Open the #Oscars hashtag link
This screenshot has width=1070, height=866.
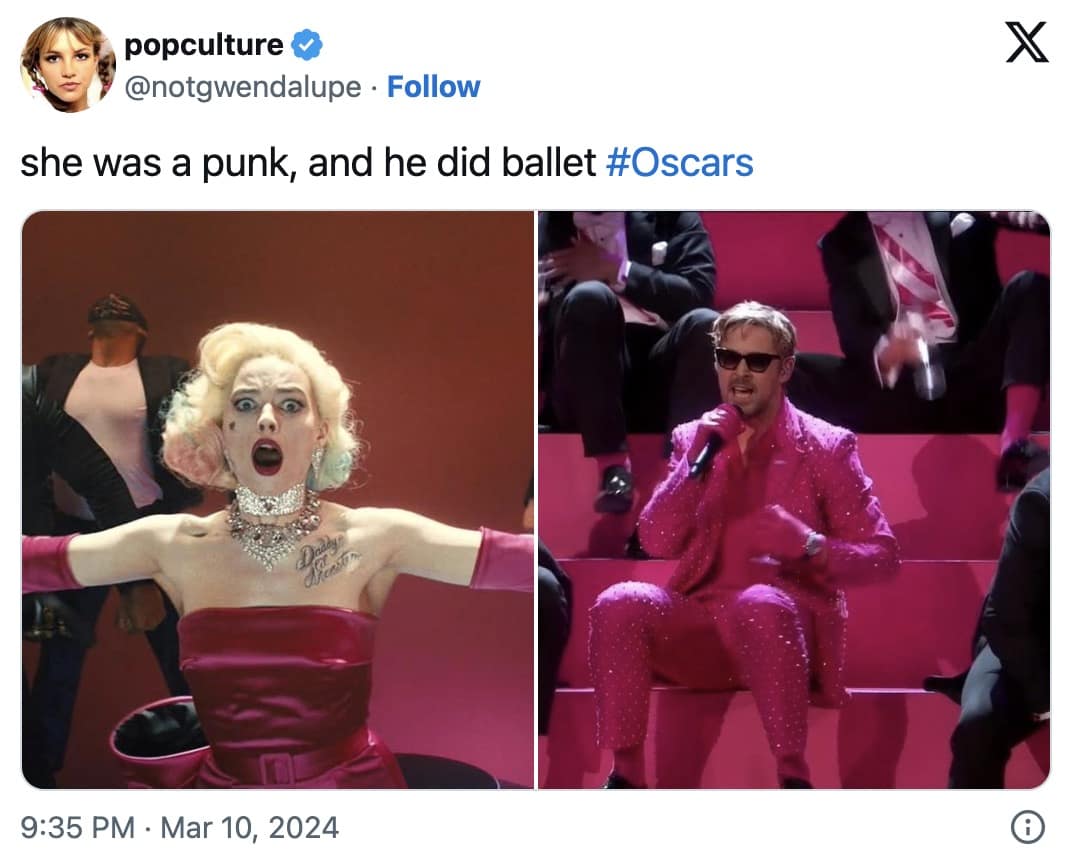click(x=680, y=163)
